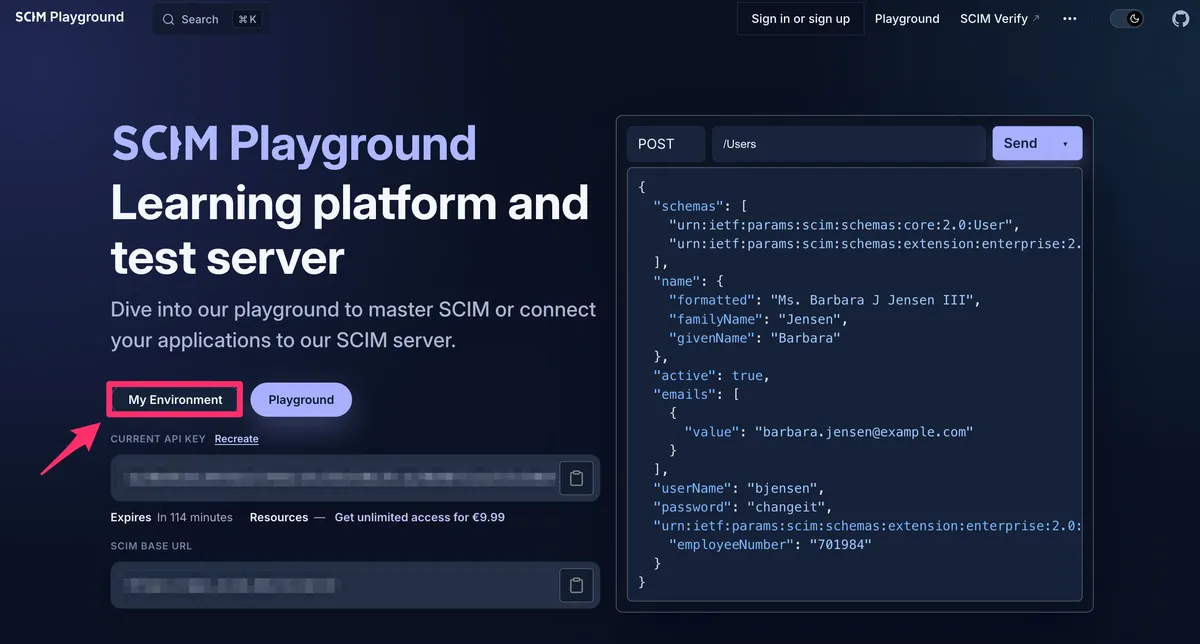The image size is (1200, 644).
Task: Click Sign in or sign up
Action: 801,19
